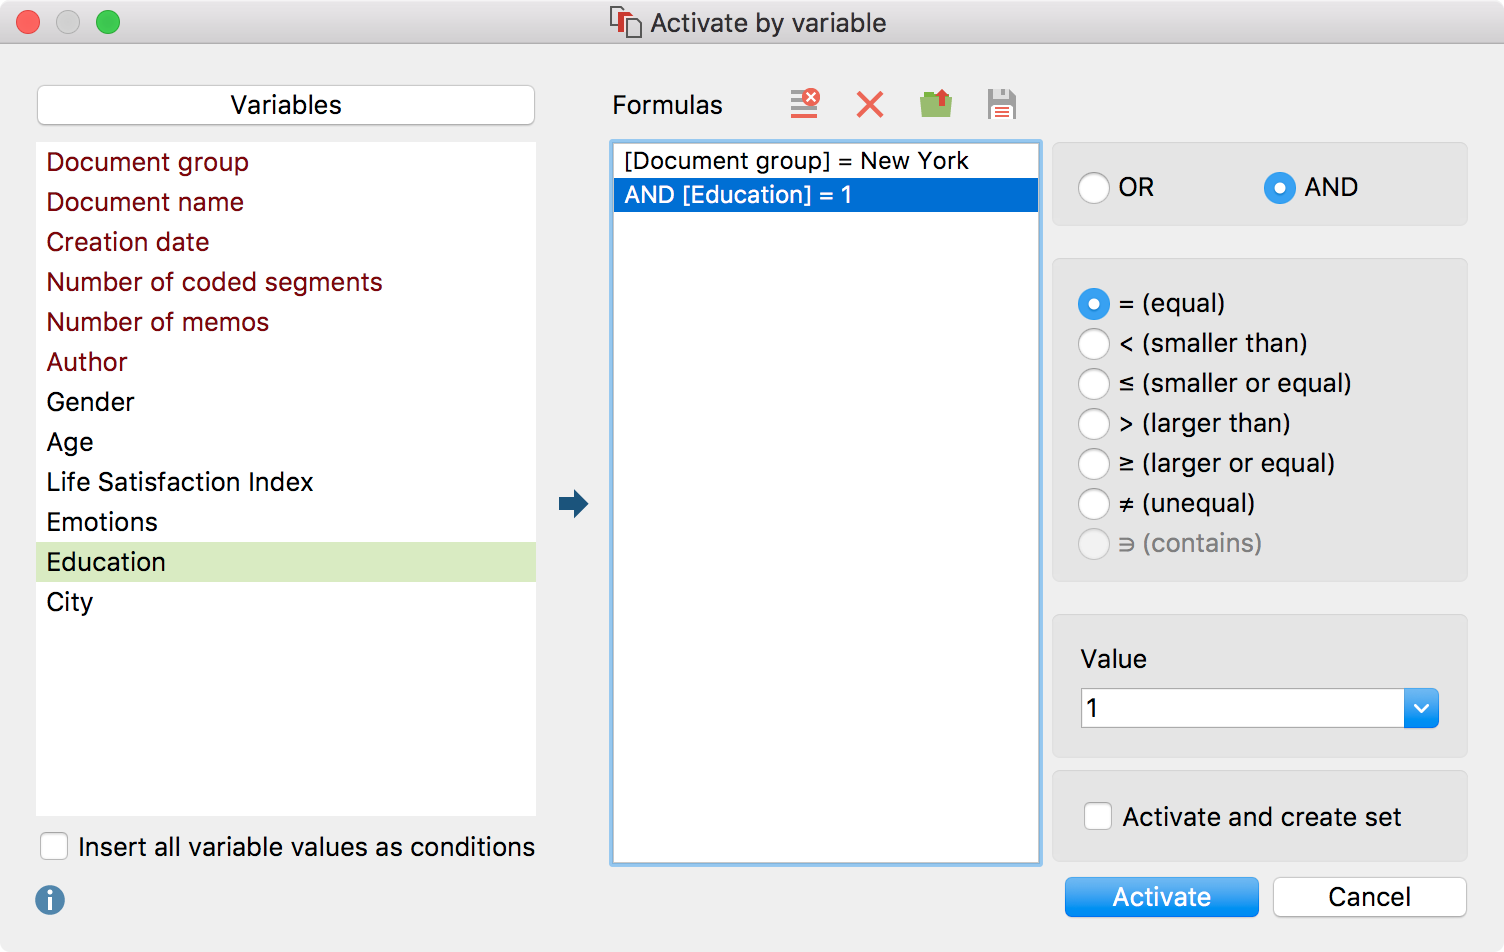Choose the ≠ (unequal) operator
Image resolution: width=1504 pixels, height=952 pixels.
1094,503
